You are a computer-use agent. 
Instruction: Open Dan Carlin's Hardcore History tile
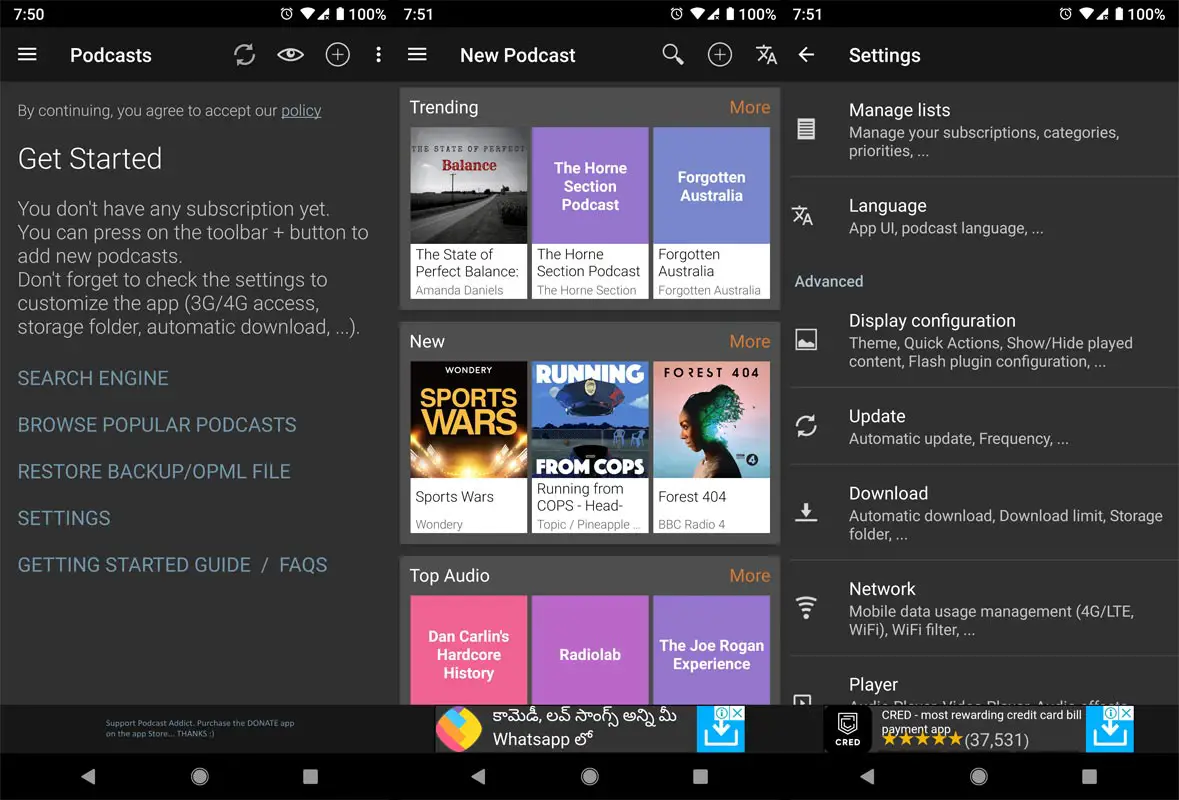(x=468, y=650)
